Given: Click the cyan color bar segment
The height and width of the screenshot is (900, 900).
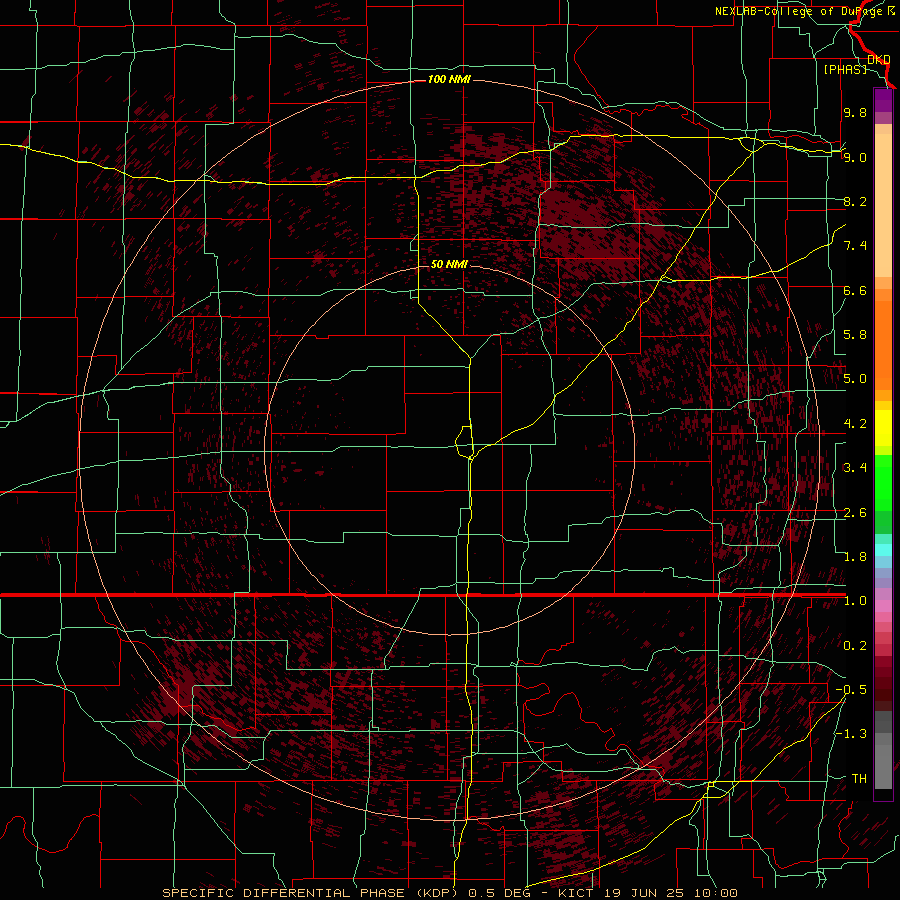Looking at the screenshot, I should [x=883, y=550].
